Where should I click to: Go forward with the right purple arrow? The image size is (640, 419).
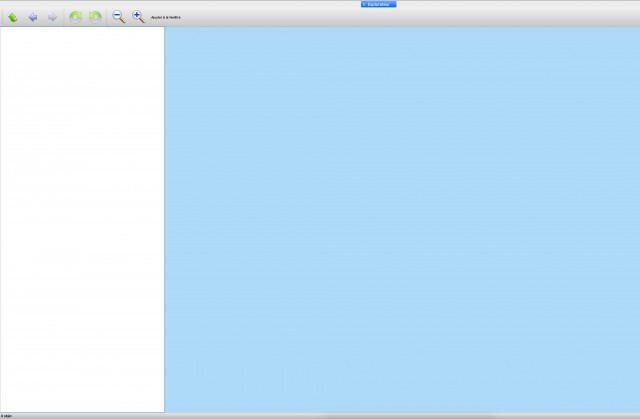(52, 17)
